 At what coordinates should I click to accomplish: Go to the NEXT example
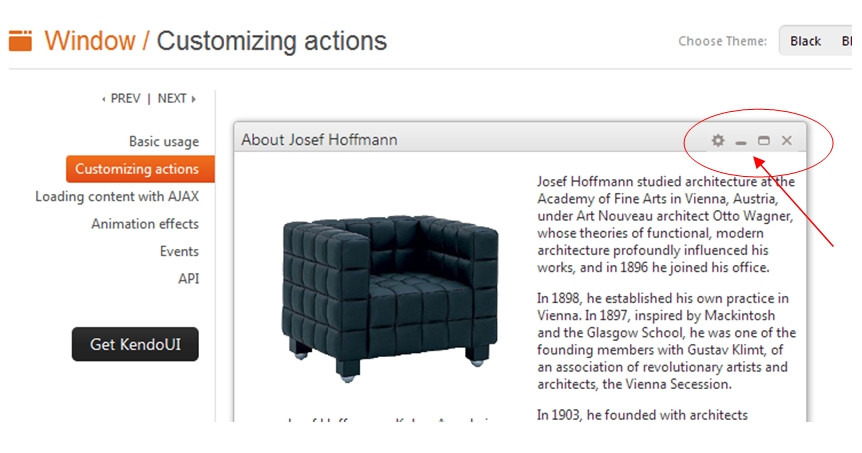(x=176, y=98)
